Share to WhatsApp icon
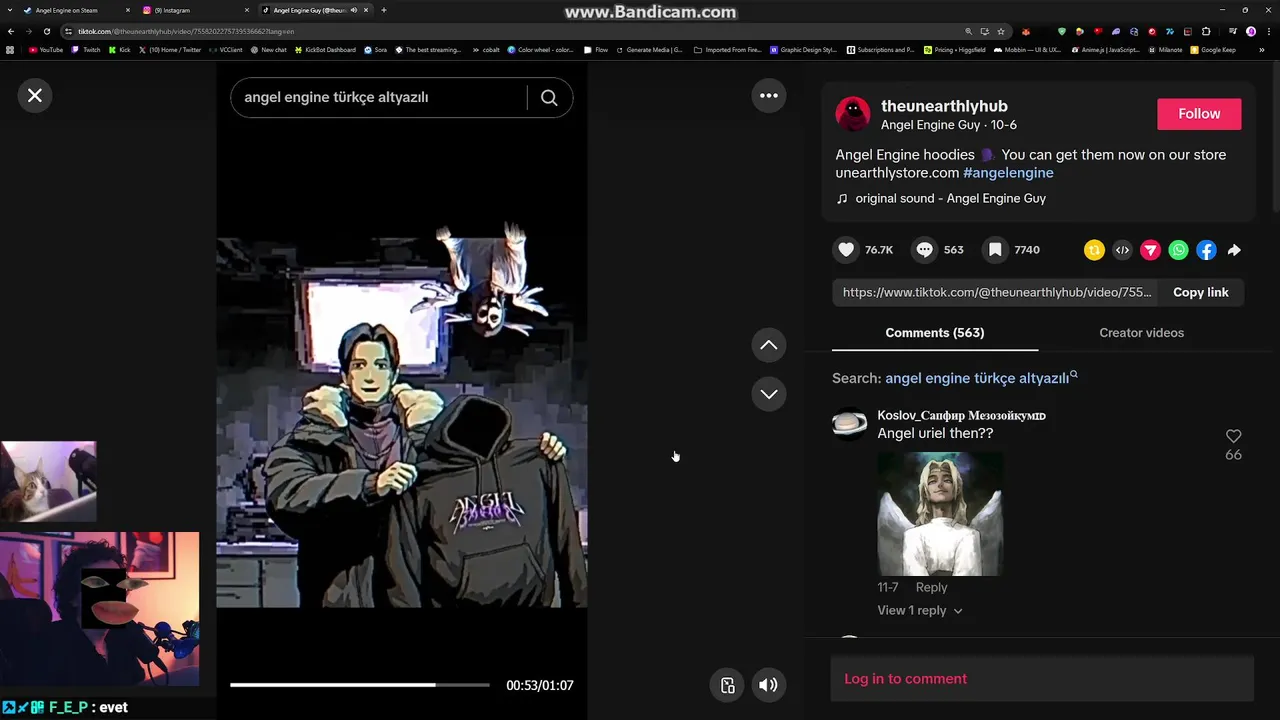This screenshot has width=1280, height=720. click(x=1178, y=250)
